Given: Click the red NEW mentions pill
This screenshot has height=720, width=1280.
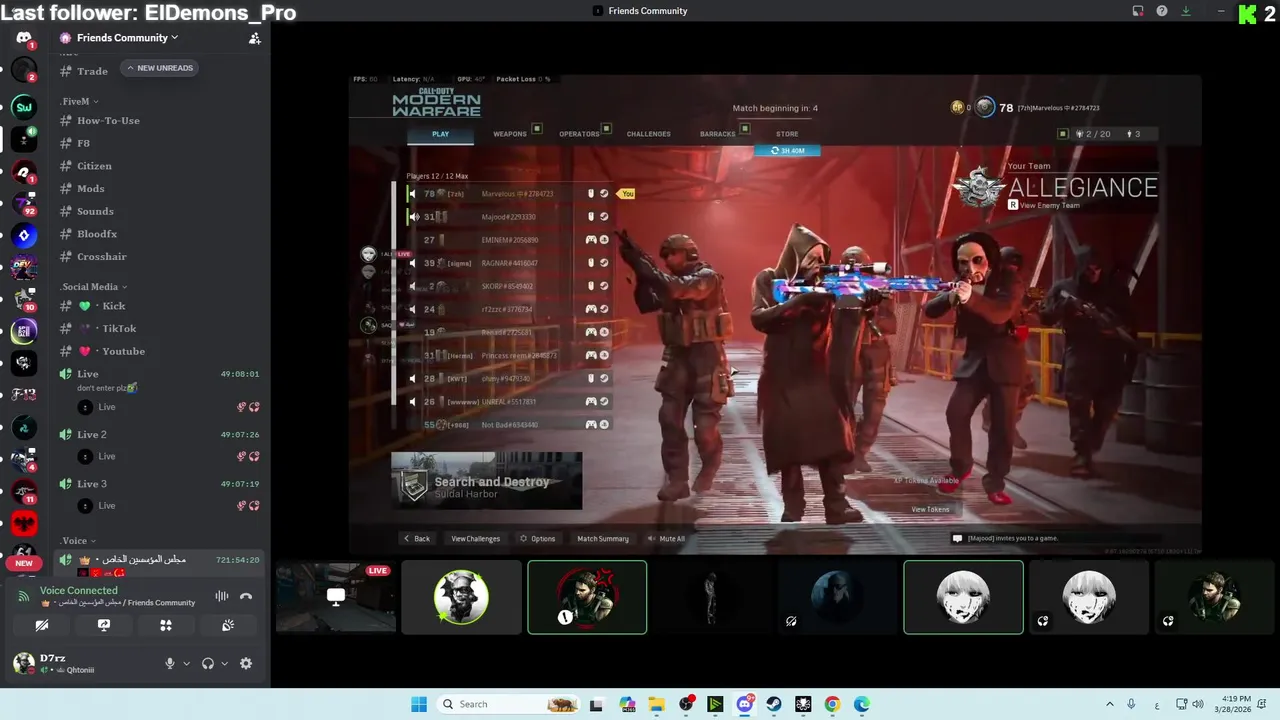Looking at the screenshot, I should (24, 563).
